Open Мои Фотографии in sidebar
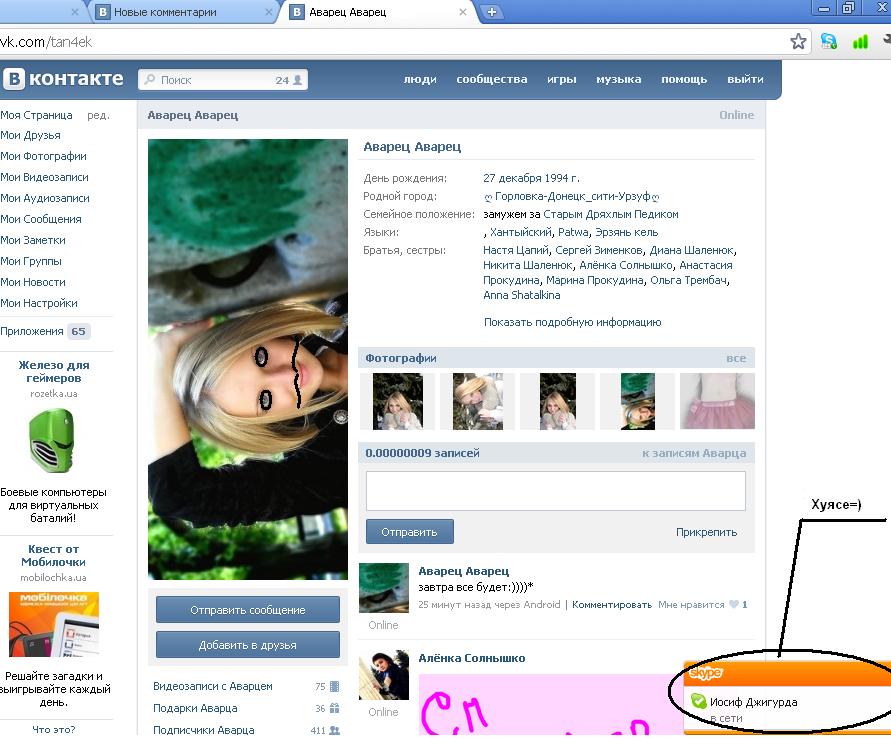Screen dimensions: 891x739 tap(43, 156)
